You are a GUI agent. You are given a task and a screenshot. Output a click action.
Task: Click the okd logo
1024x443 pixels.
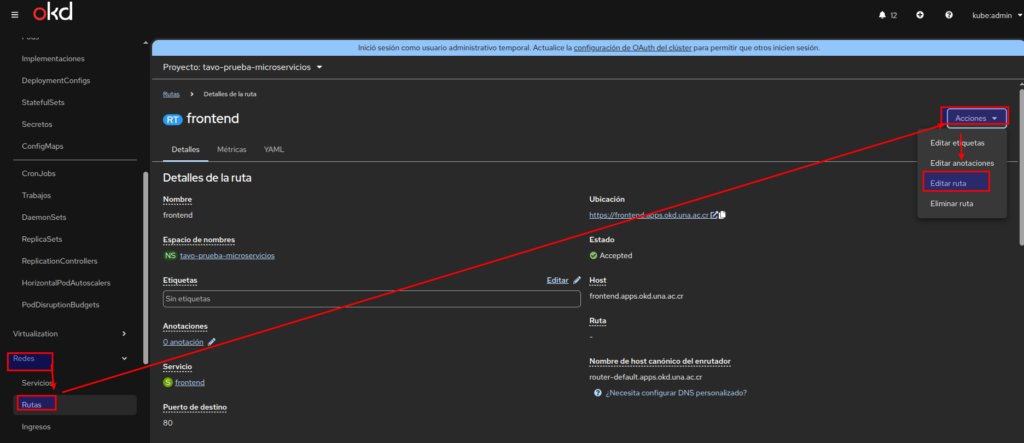[x=52, y=15]
